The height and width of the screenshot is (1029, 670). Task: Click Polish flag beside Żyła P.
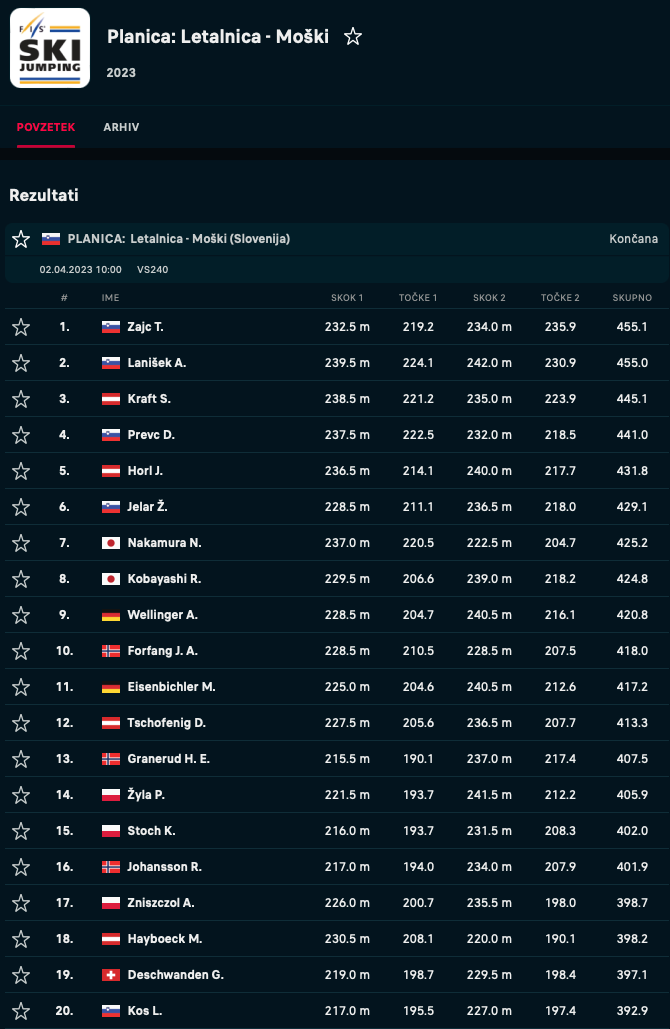point(111,796)
